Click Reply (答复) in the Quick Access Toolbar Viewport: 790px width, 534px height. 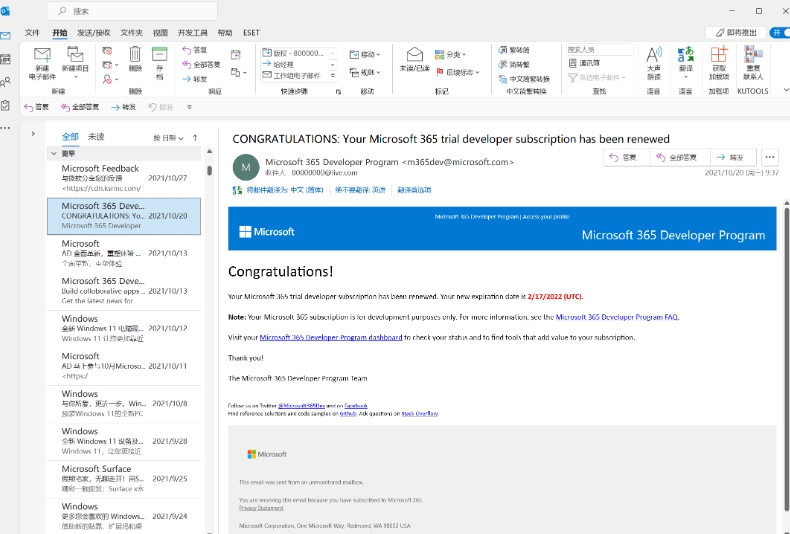[x=36, y=107]
